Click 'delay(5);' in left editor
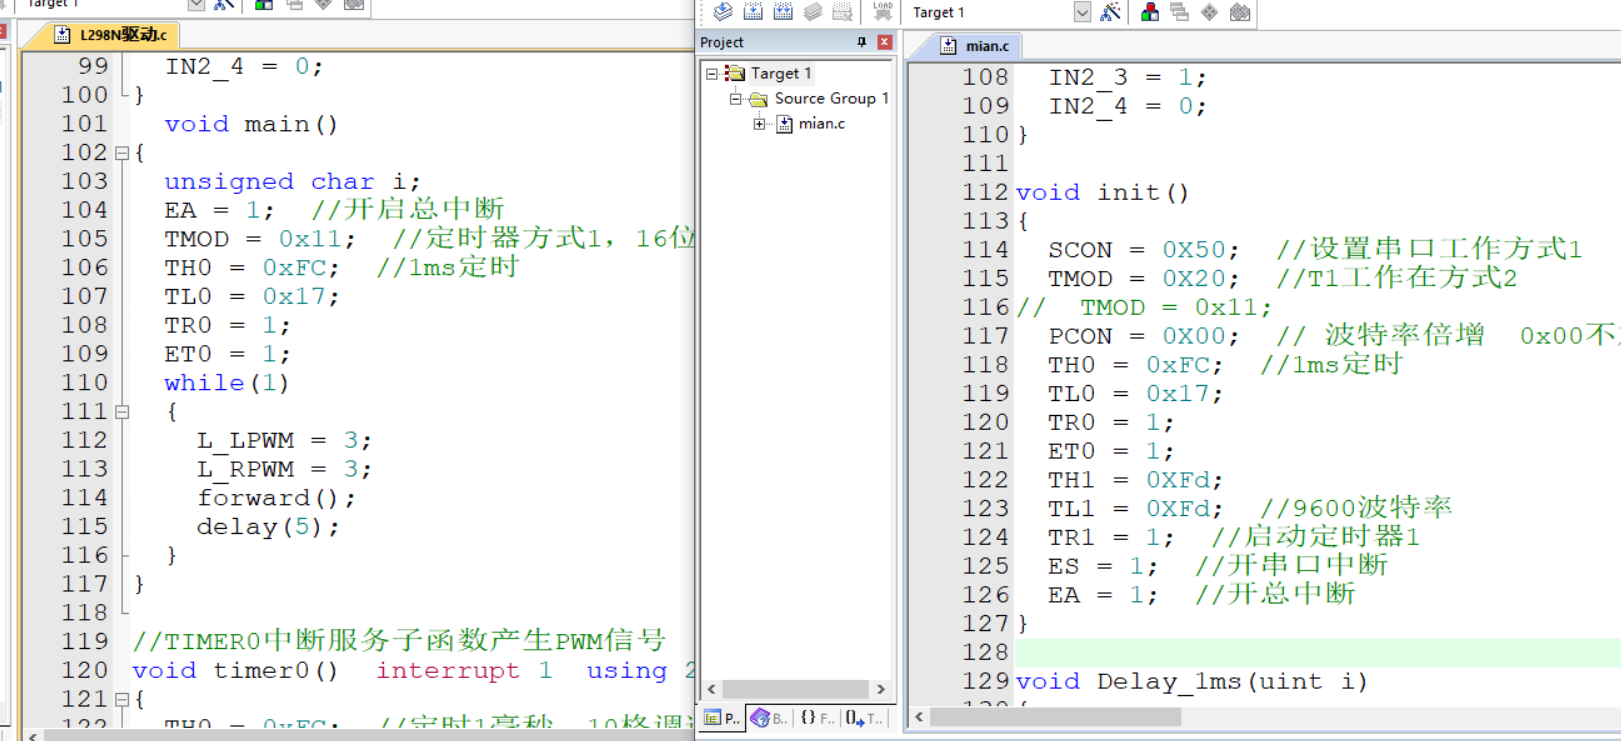This screenshot has width=1621, height=741. pos(268,527)
